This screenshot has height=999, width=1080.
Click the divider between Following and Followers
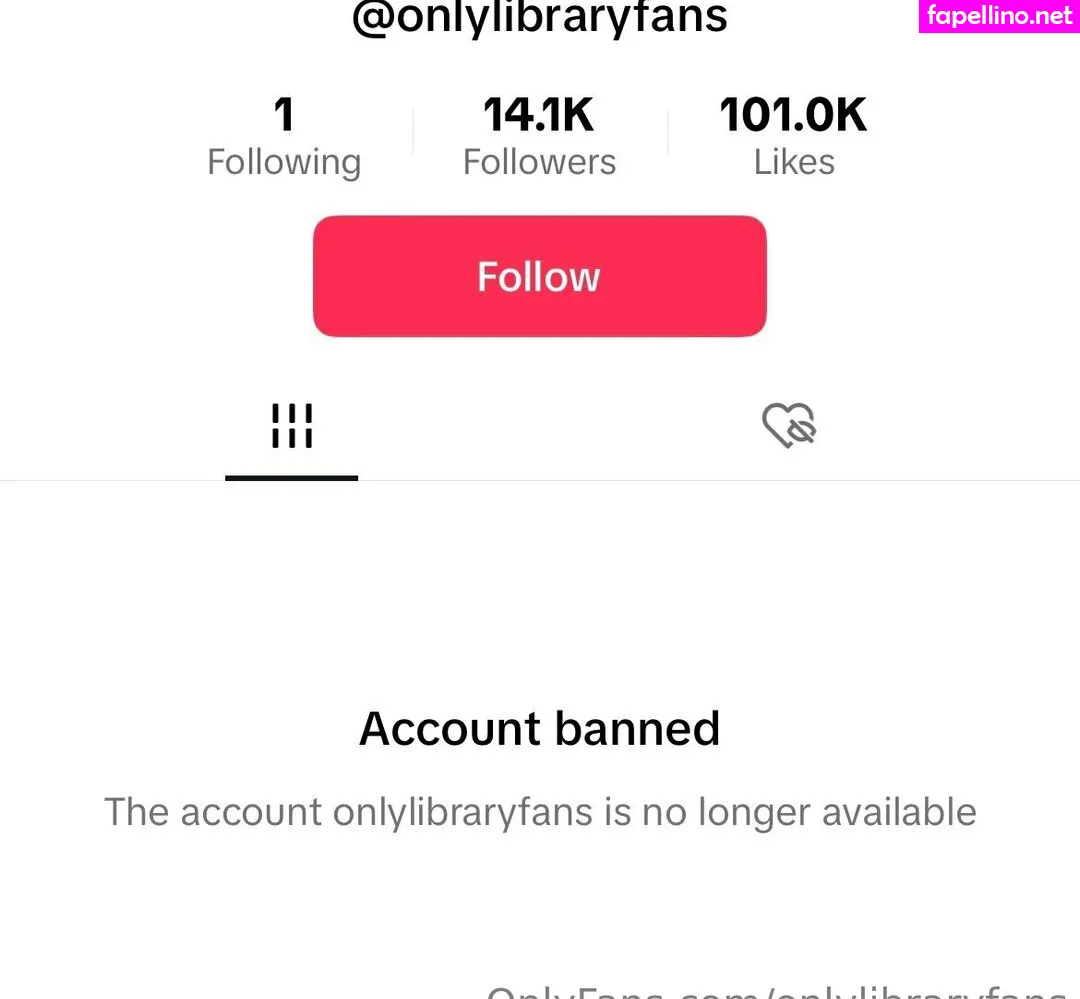pos(412,130)
